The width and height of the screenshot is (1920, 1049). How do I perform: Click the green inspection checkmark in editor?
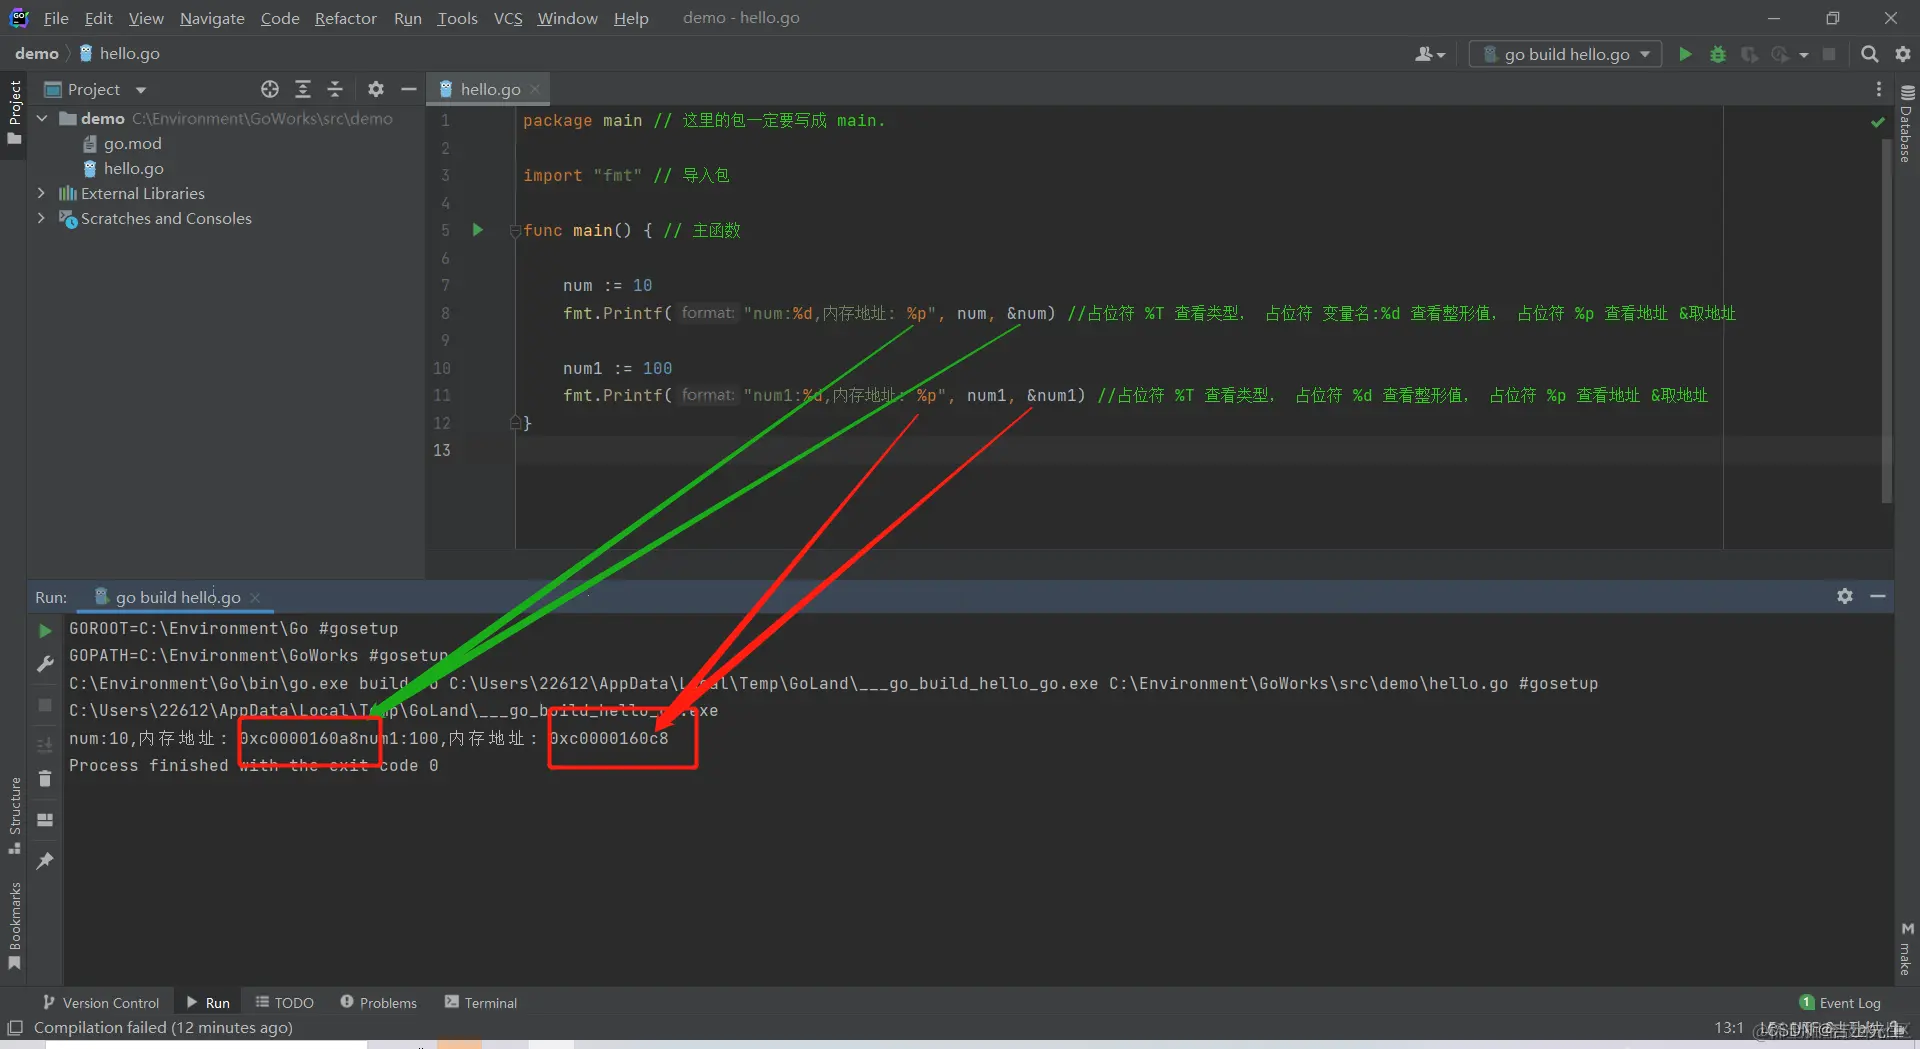tap(1878, 122)
